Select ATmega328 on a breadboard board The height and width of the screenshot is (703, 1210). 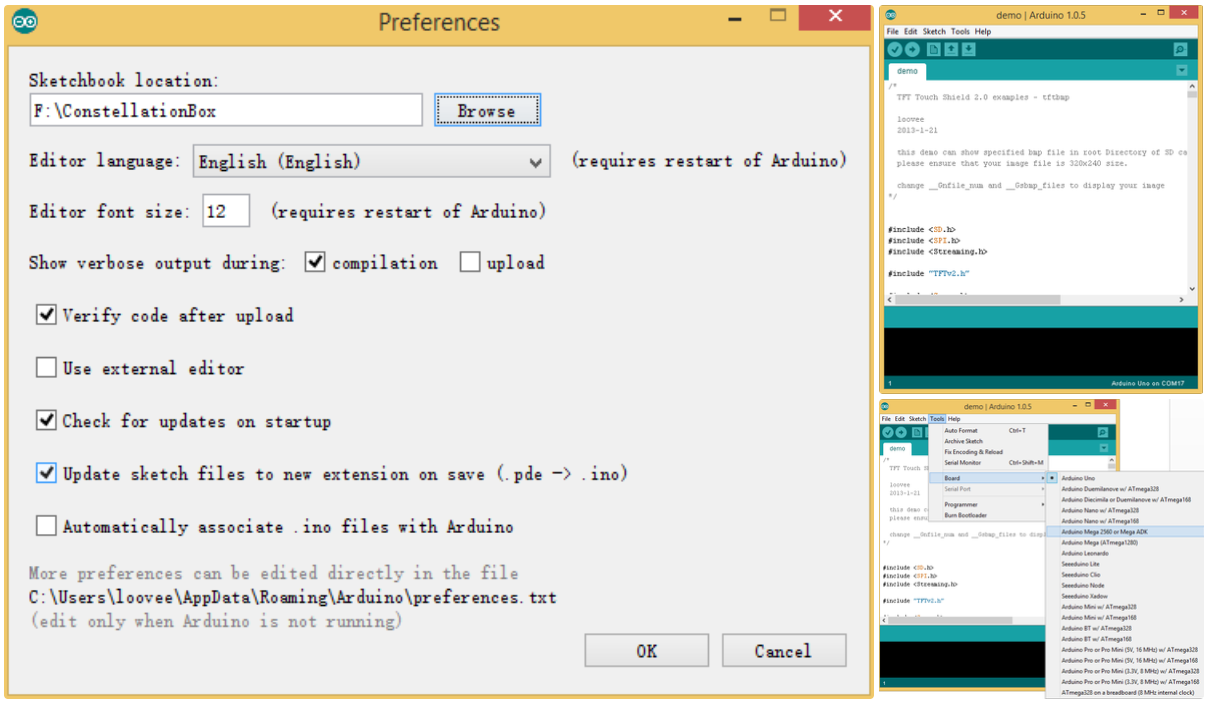tap(1125, 692)
